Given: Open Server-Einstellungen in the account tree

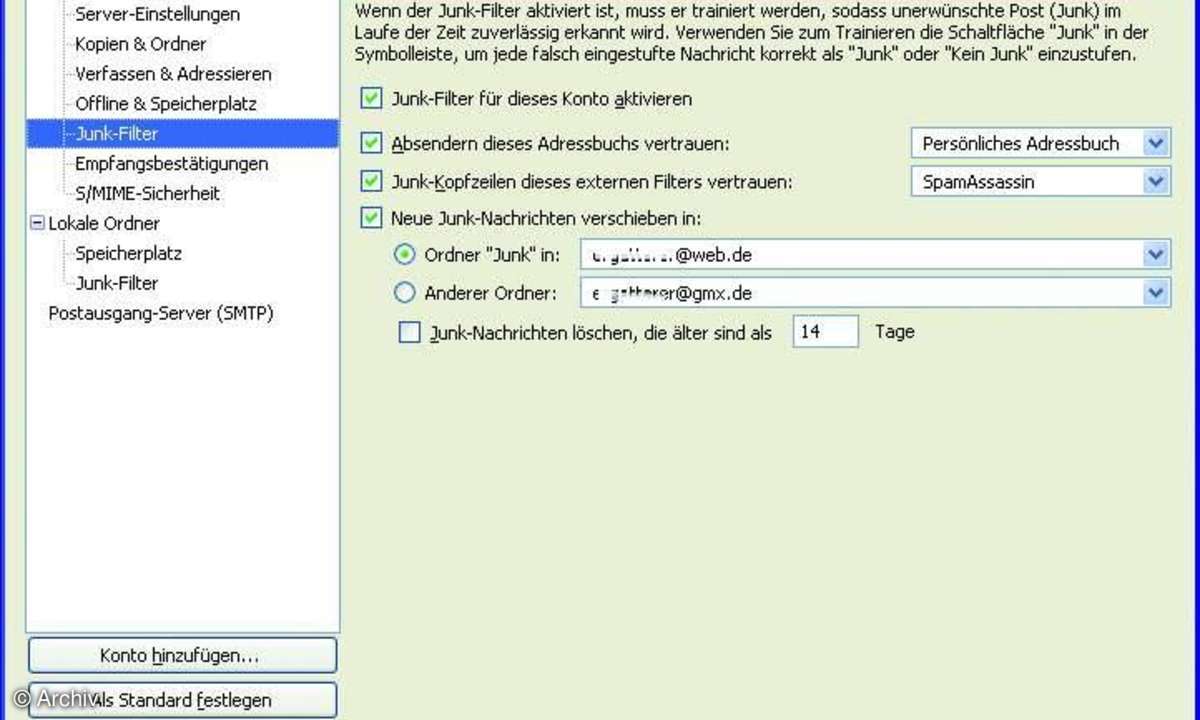Looking at the screenshot, I should (157, 14).
